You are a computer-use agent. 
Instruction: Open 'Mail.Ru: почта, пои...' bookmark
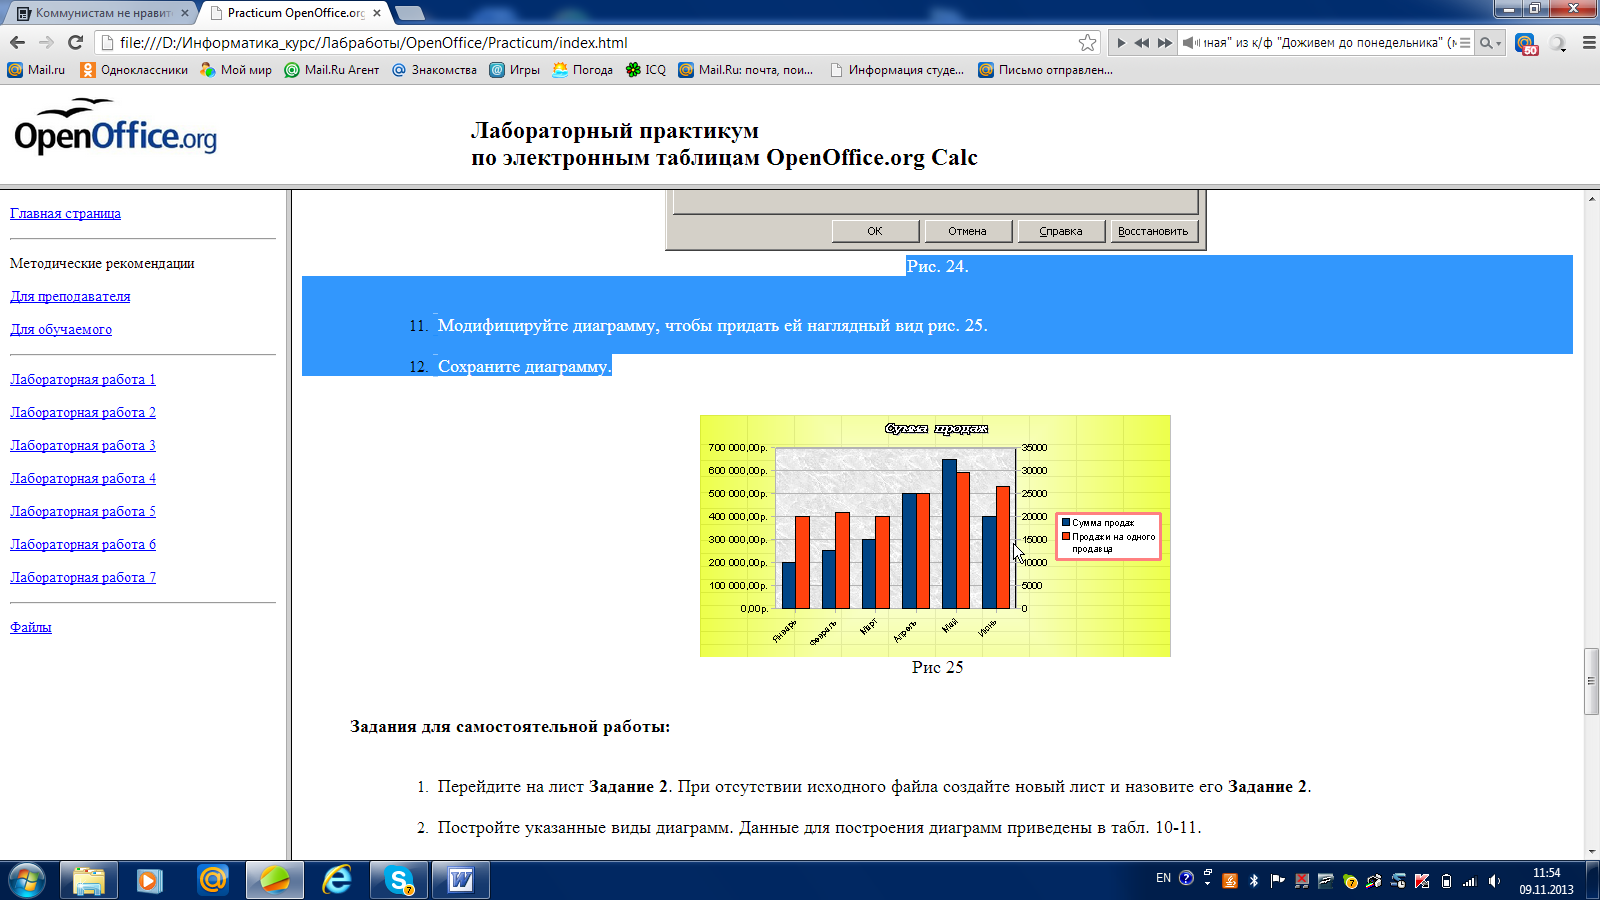[745, 70]
